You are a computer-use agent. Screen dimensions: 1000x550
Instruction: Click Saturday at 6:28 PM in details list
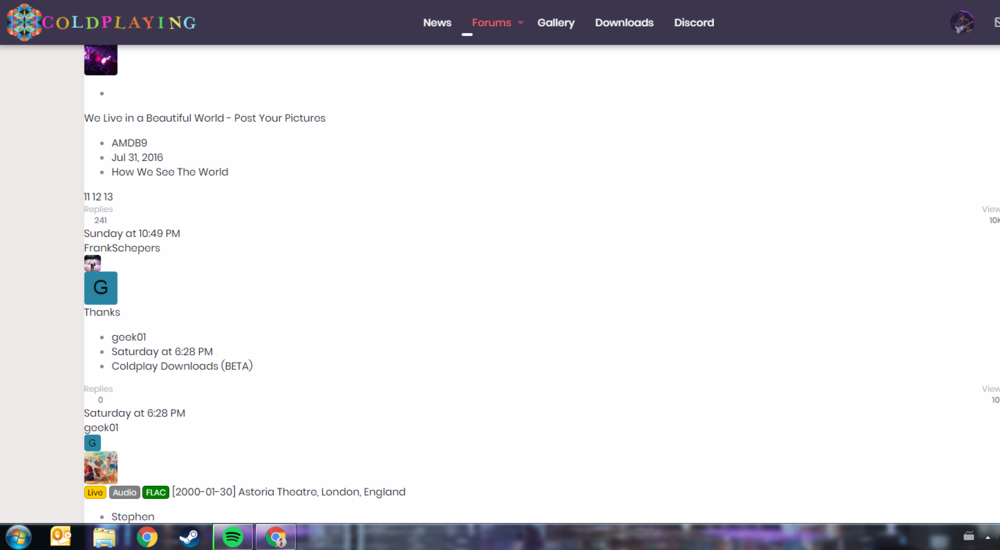click(162, 352)
